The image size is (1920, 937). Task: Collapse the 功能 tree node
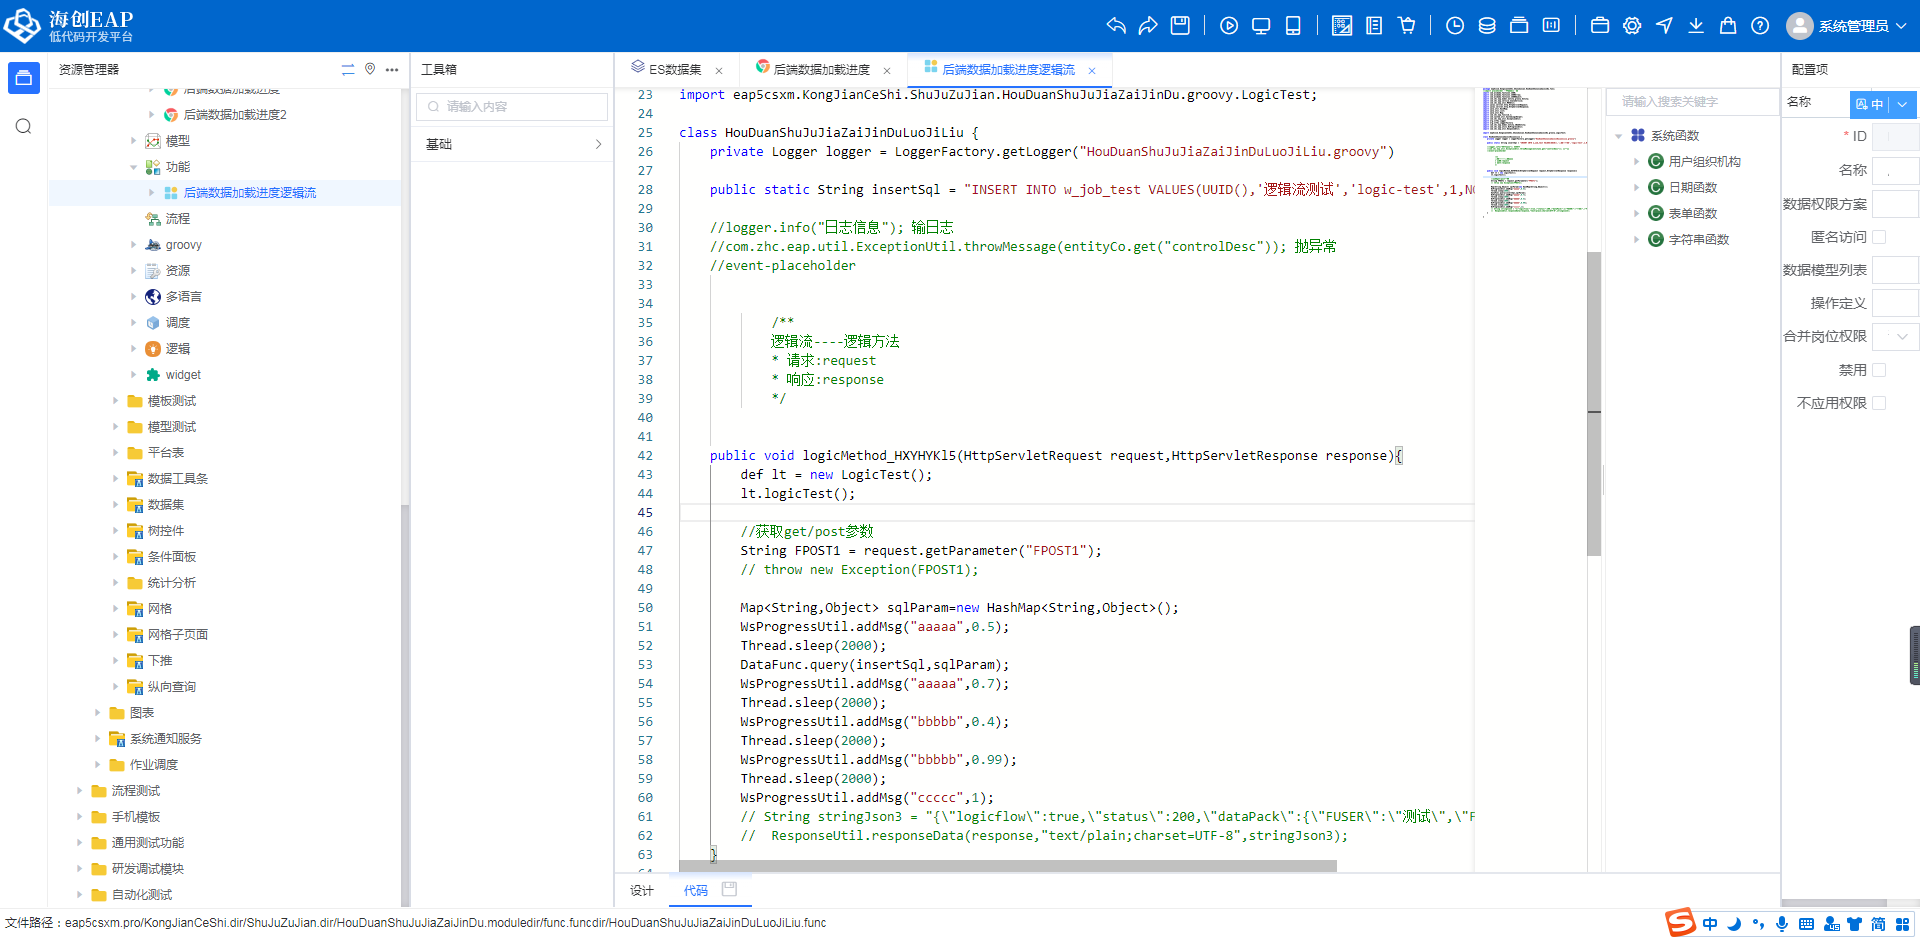point(134,167)
